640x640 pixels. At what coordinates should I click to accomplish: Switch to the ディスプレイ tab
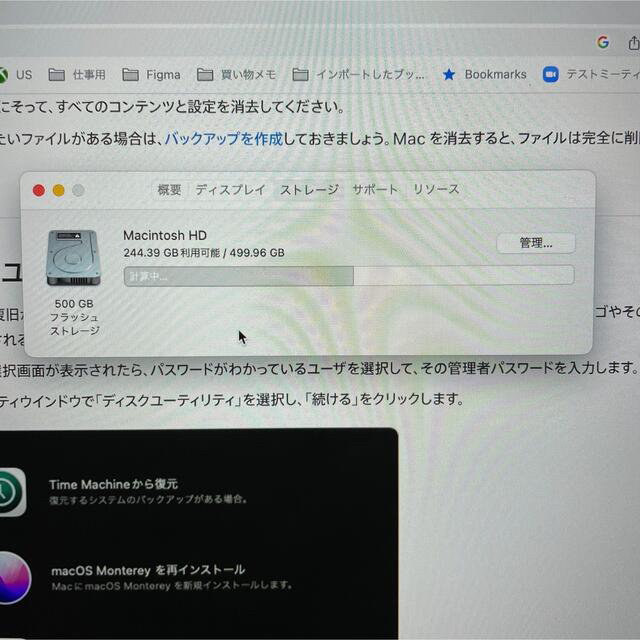(230, 190)
